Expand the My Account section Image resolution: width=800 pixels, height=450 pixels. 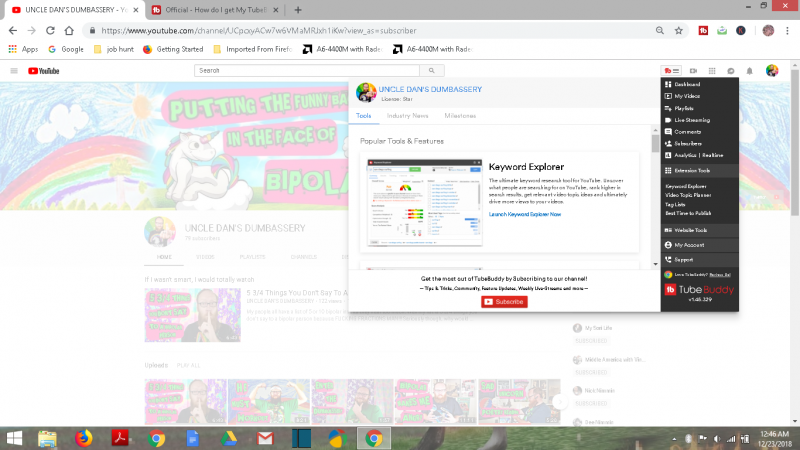click(x=690, y=244)
